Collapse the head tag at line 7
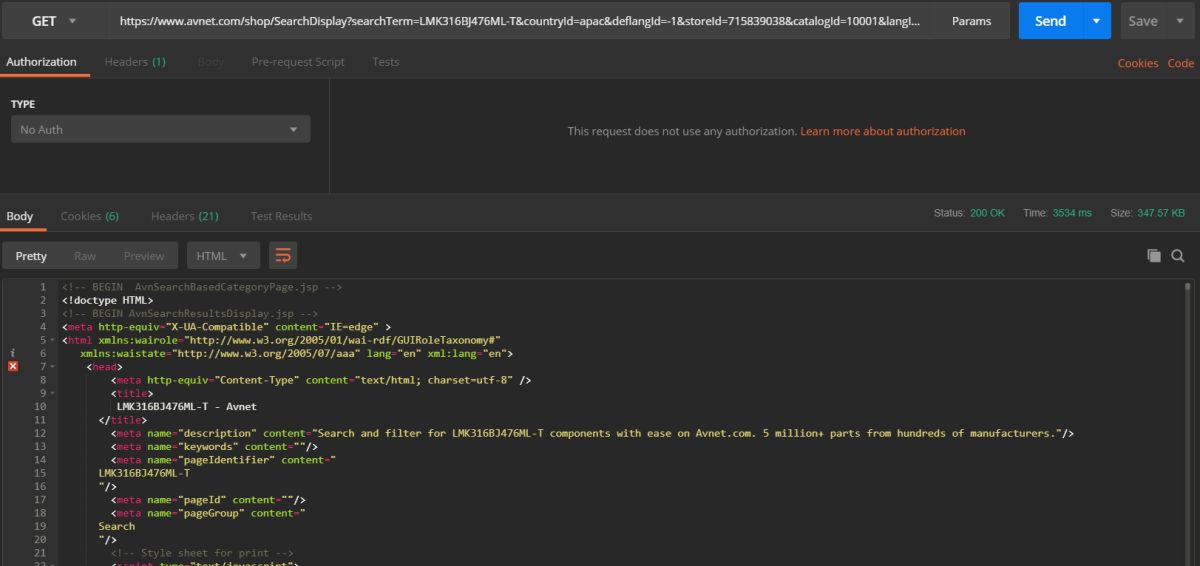Image resolution: width=1200 pixels, height=566 pixels. (53, 367)
